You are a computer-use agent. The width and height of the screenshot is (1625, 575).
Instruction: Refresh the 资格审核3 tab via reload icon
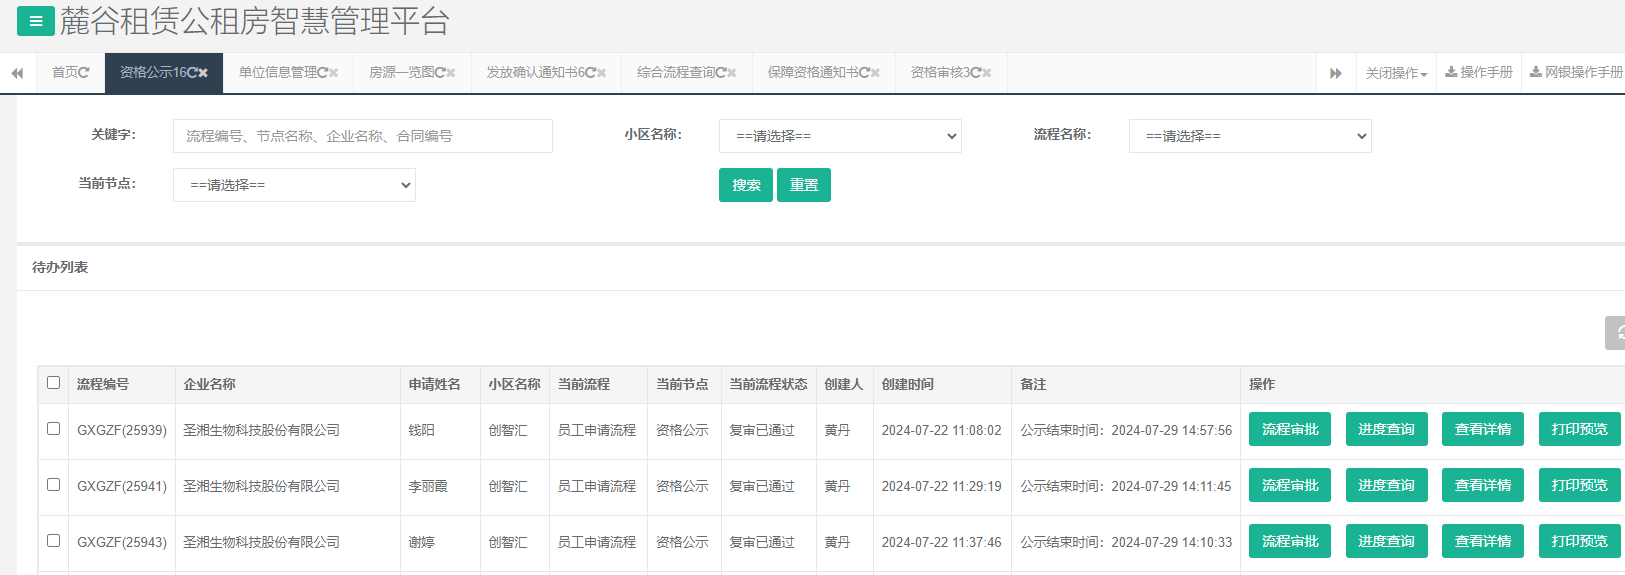pyautogui.click(x=975, y=73)
